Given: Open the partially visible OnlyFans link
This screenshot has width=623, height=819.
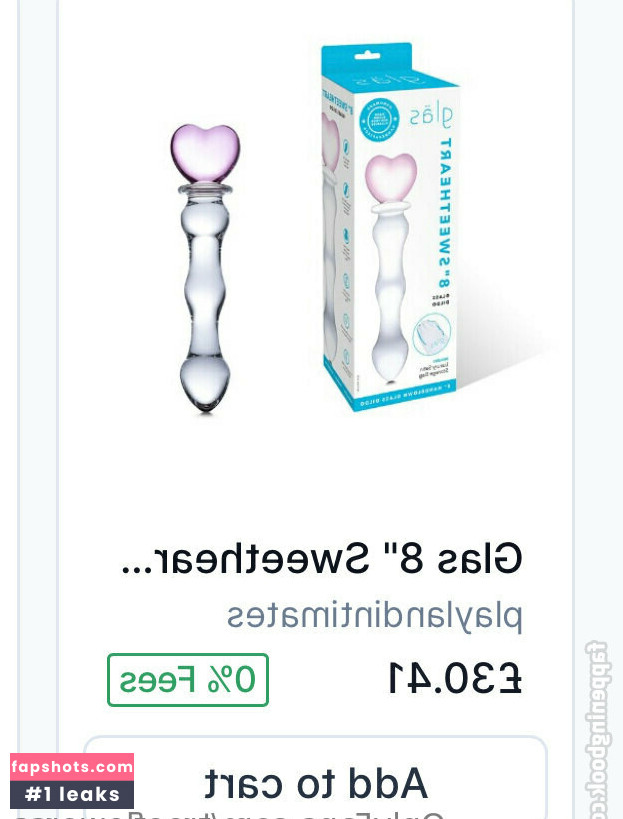Looking at the screenshot, I should pyautogui.click(x=230, y=815).
